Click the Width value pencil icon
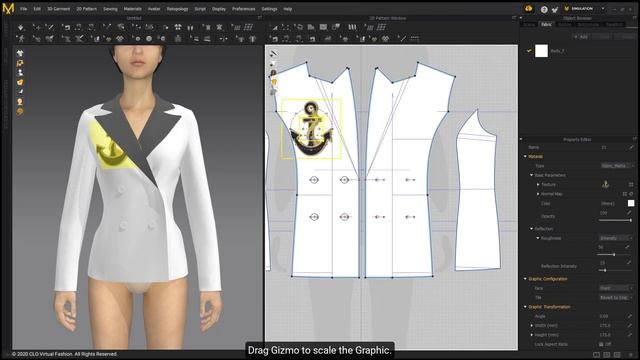640x360 pixels. coord(629,325)
